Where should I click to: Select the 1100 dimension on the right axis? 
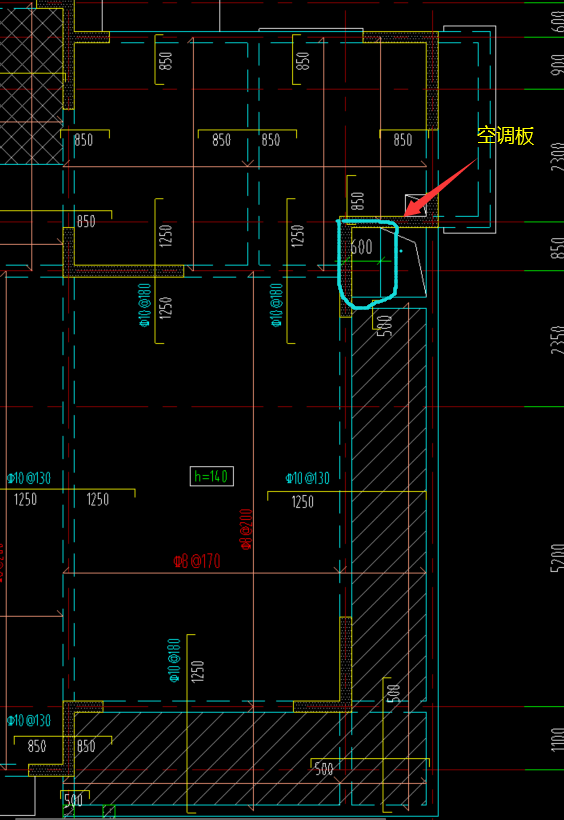click(x=558, y=739)
